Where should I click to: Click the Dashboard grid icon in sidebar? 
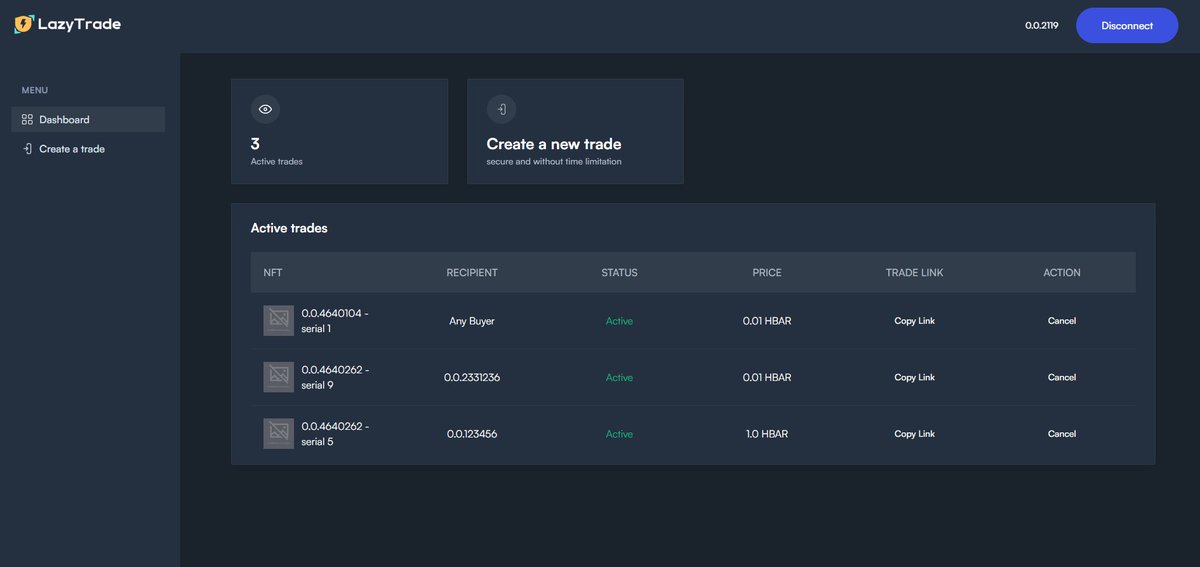click(x=27, y=119)
